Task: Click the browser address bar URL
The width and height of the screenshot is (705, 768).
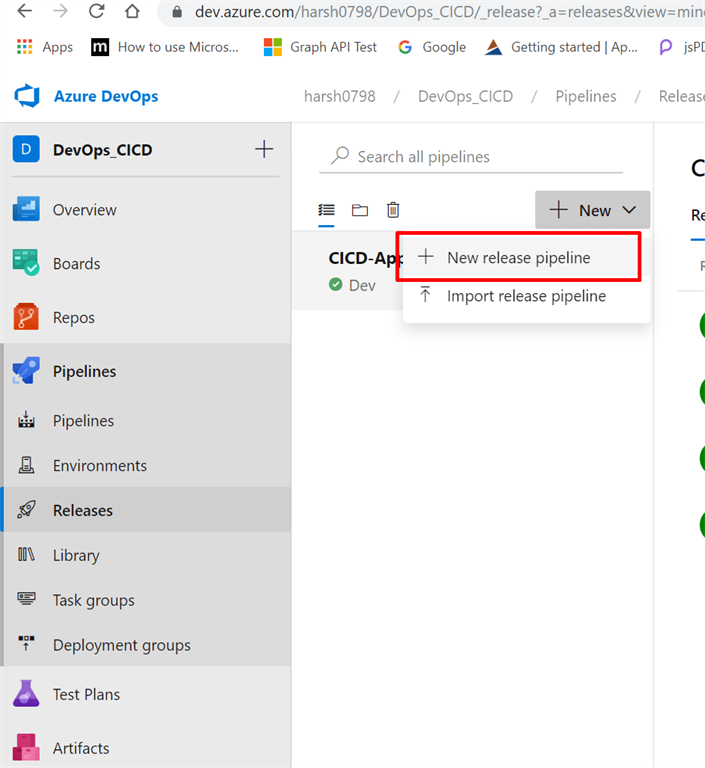Action: click(448, 12)
